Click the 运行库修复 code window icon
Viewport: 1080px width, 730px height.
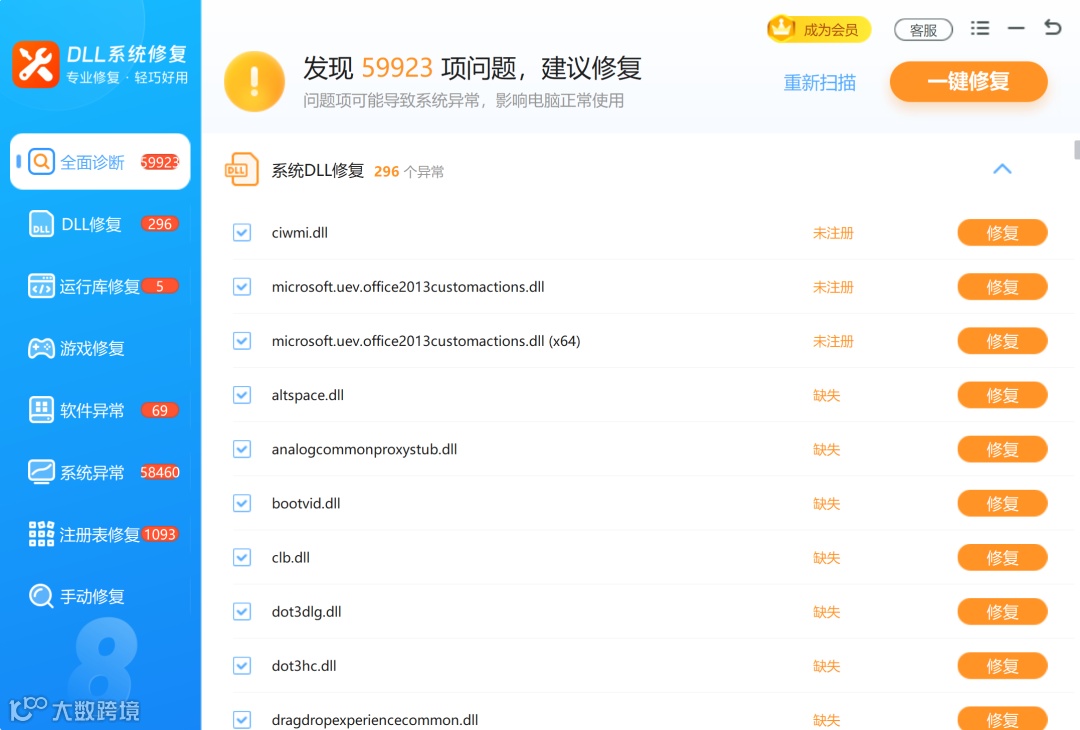click(41, 286)
